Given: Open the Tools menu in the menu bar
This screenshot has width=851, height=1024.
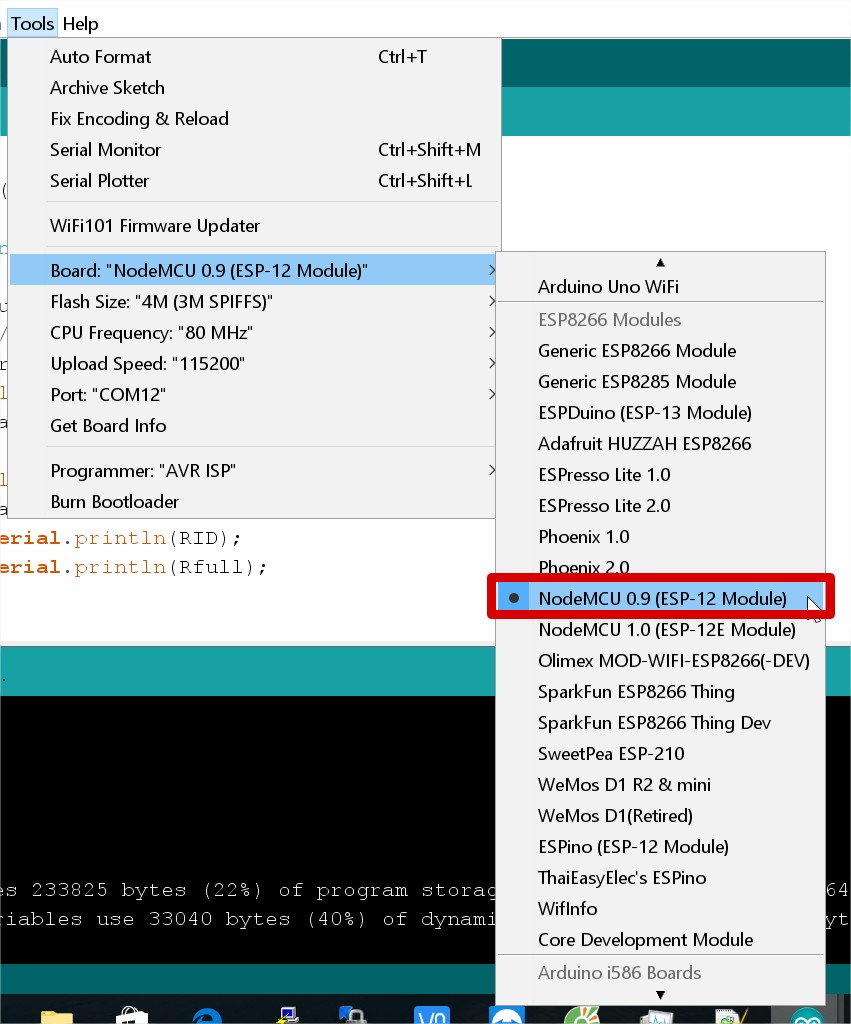Looking at the screenshot, I should tap(32, 24).
